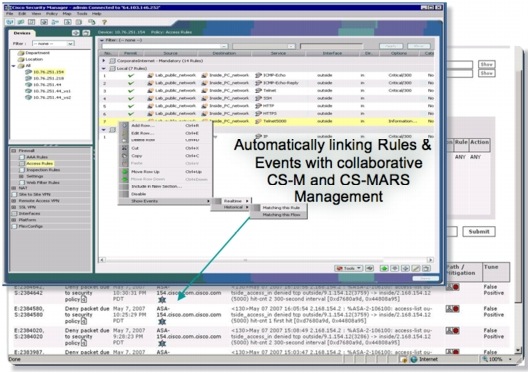Click the rules table scrollbar right arrow
Image resolution: width=530 pixels, height=373 pixels.
pos(430,260)
